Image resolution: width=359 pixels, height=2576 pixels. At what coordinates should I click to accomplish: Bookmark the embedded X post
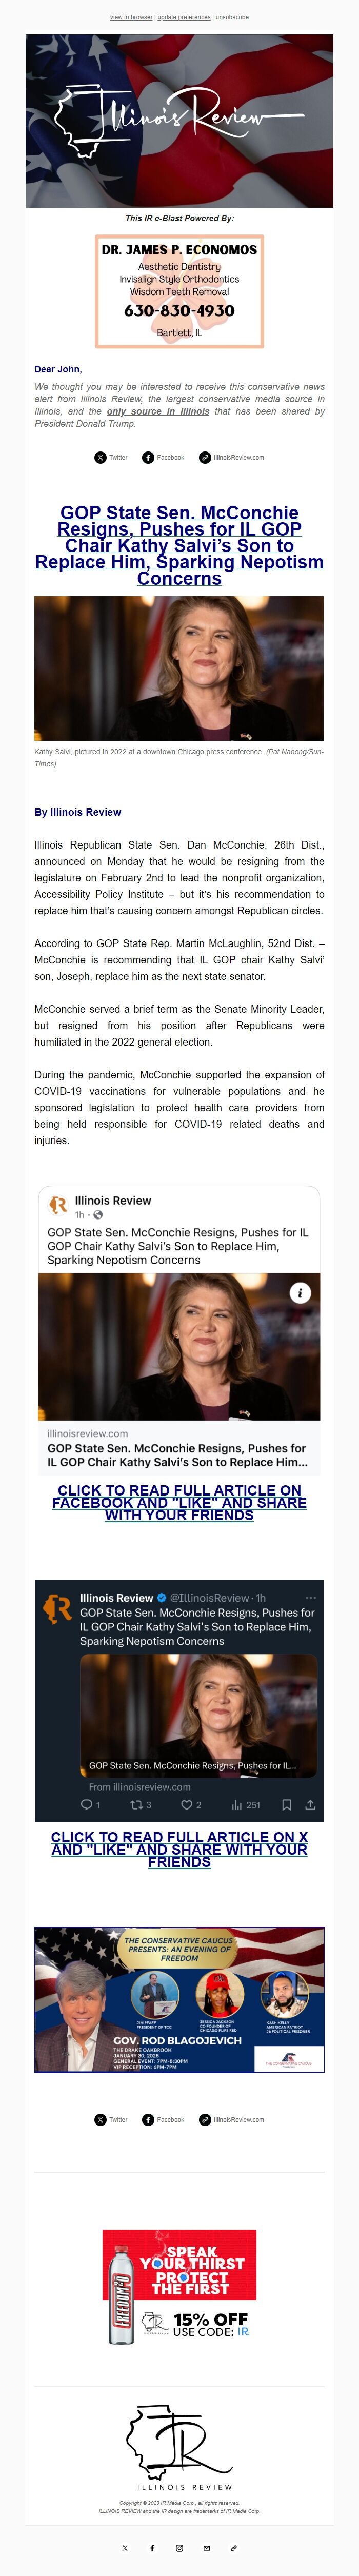tap(286, 1804)
